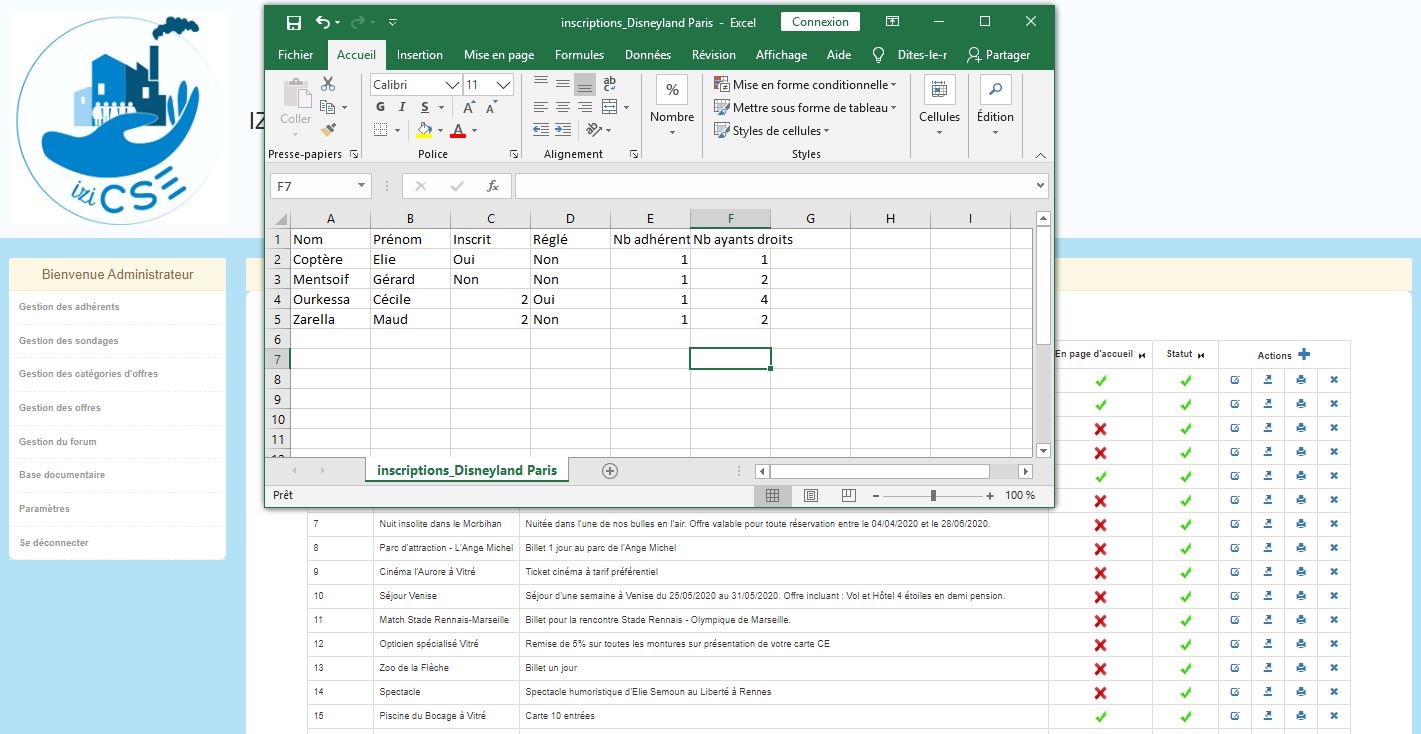
Task: Click the Save icon in Excel title bar
Action: (293, 22)
